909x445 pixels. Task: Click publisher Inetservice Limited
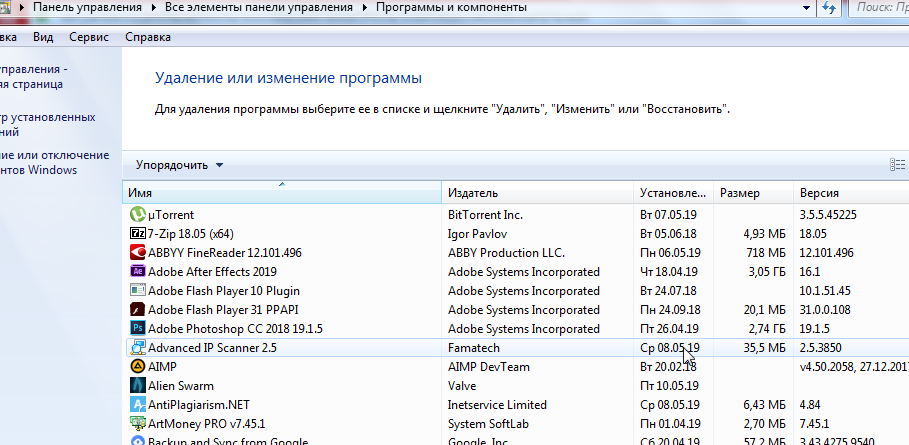pos(497,405)
